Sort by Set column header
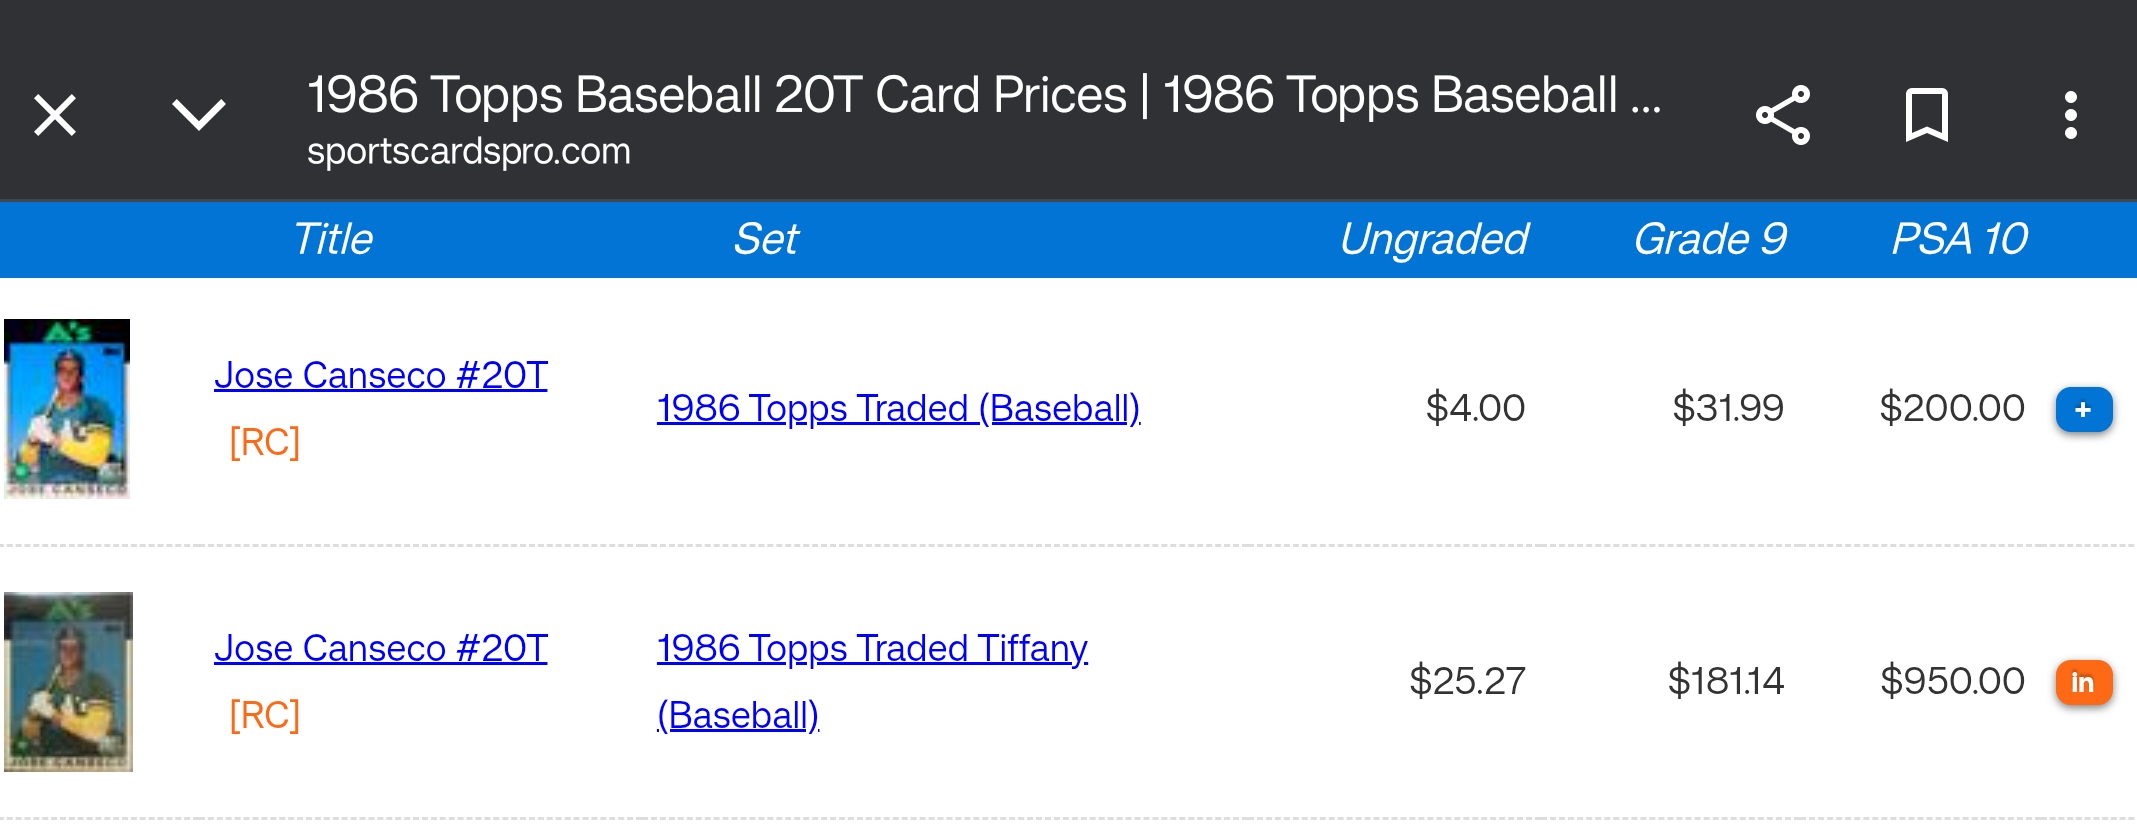2137x828 pixels. 766,240
